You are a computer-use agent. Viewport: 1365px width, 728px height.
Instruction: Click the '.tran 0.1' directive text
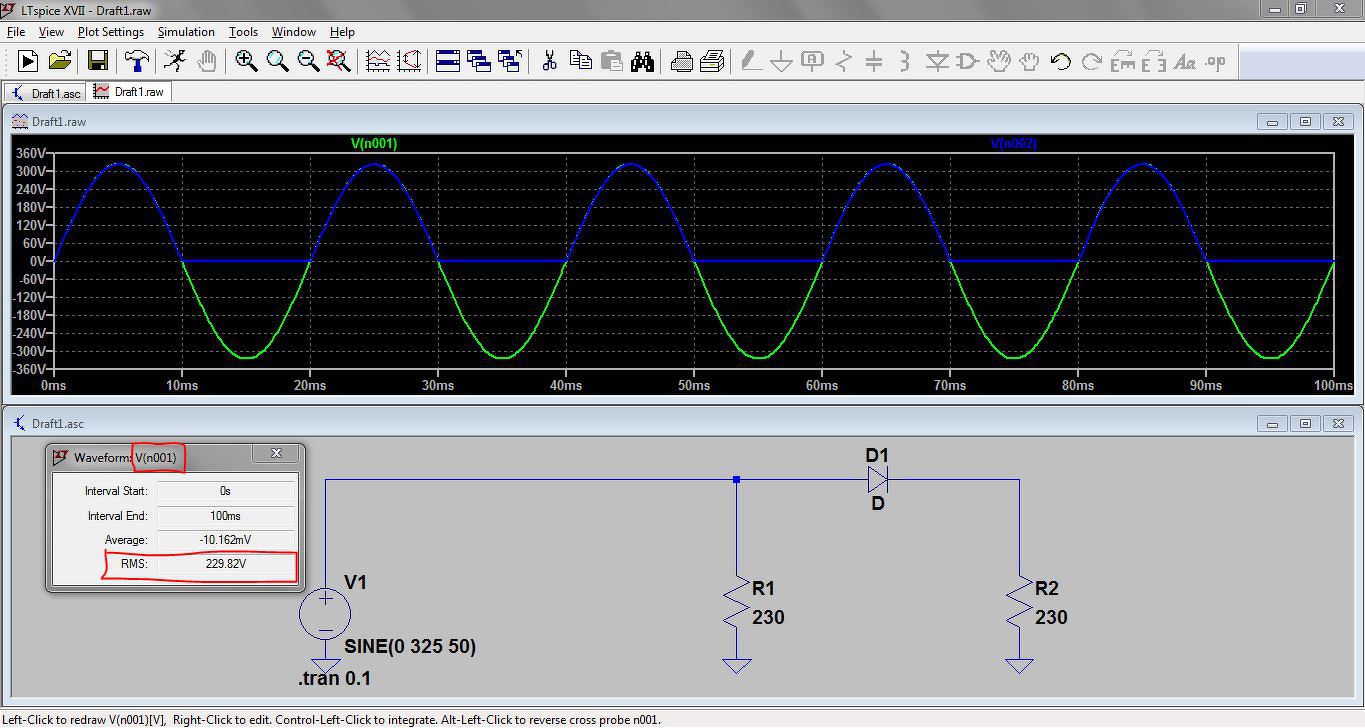click(x=334, y=679)
